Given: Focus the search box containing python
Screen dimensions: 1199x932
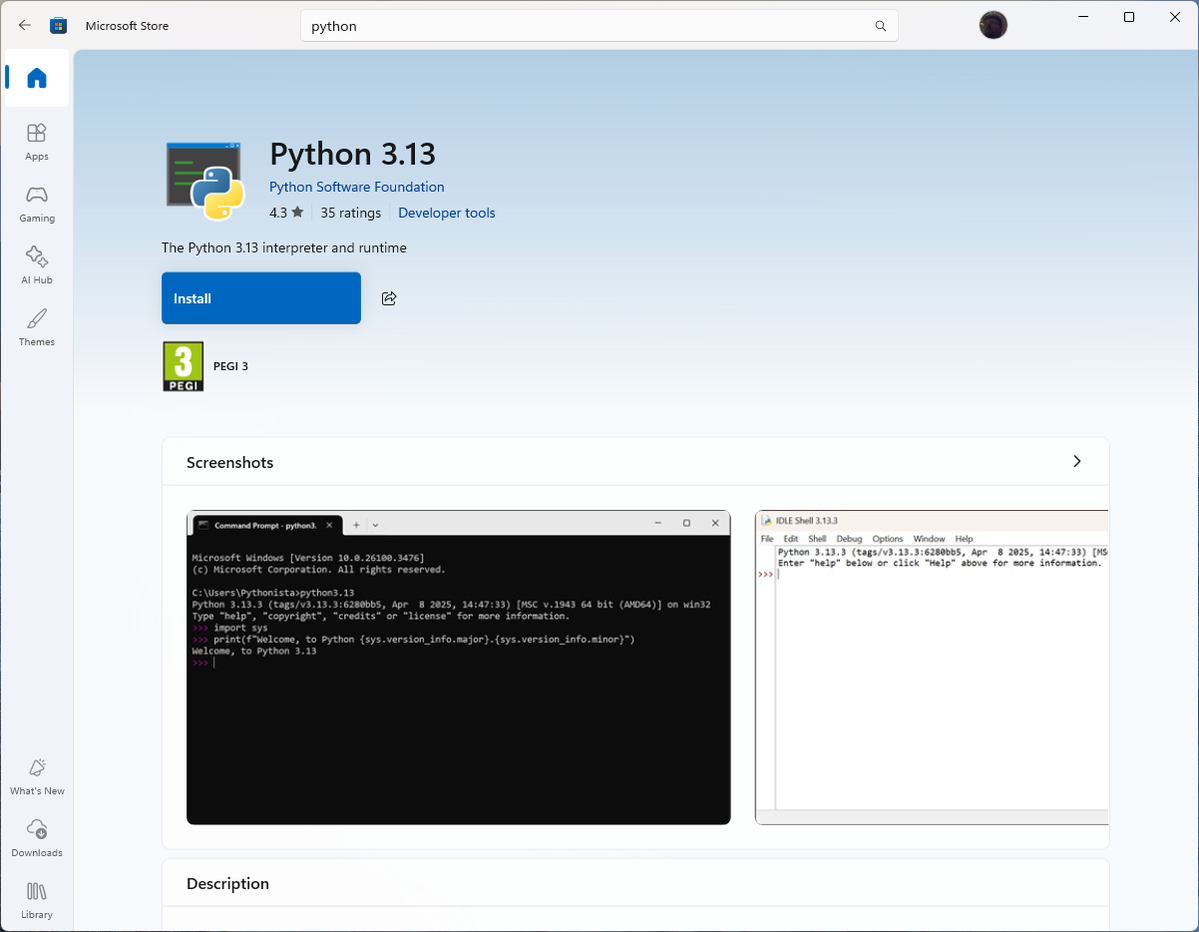Looking at the screenshot, I should click(x=599, y=26).
